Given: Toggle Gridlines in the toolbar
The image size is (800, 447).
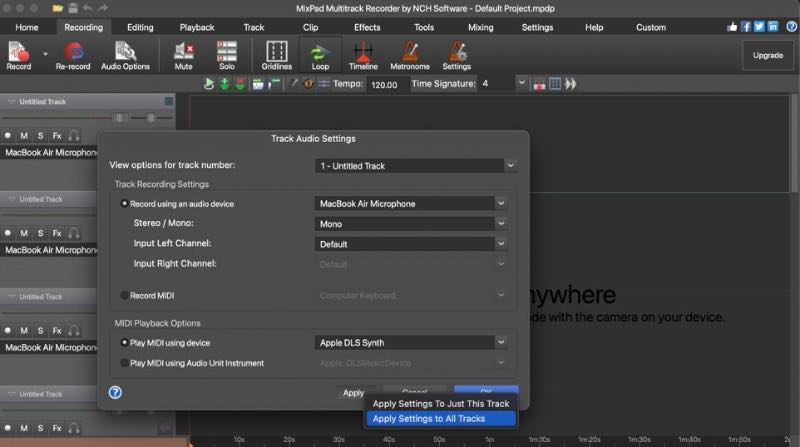Looking at the screenshot, I should pyautogui.click(x=276, y=54).
